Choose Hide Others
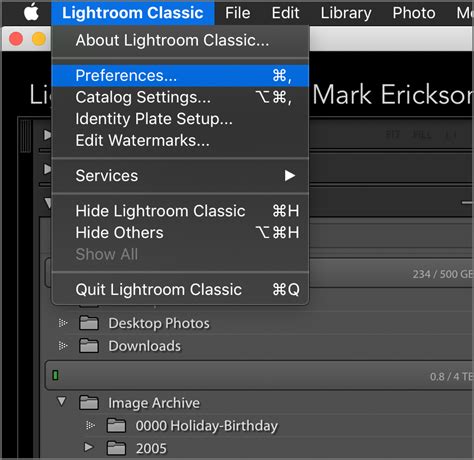Image resolution: width=474 pixels, height=460 pixels. point(180,233)
